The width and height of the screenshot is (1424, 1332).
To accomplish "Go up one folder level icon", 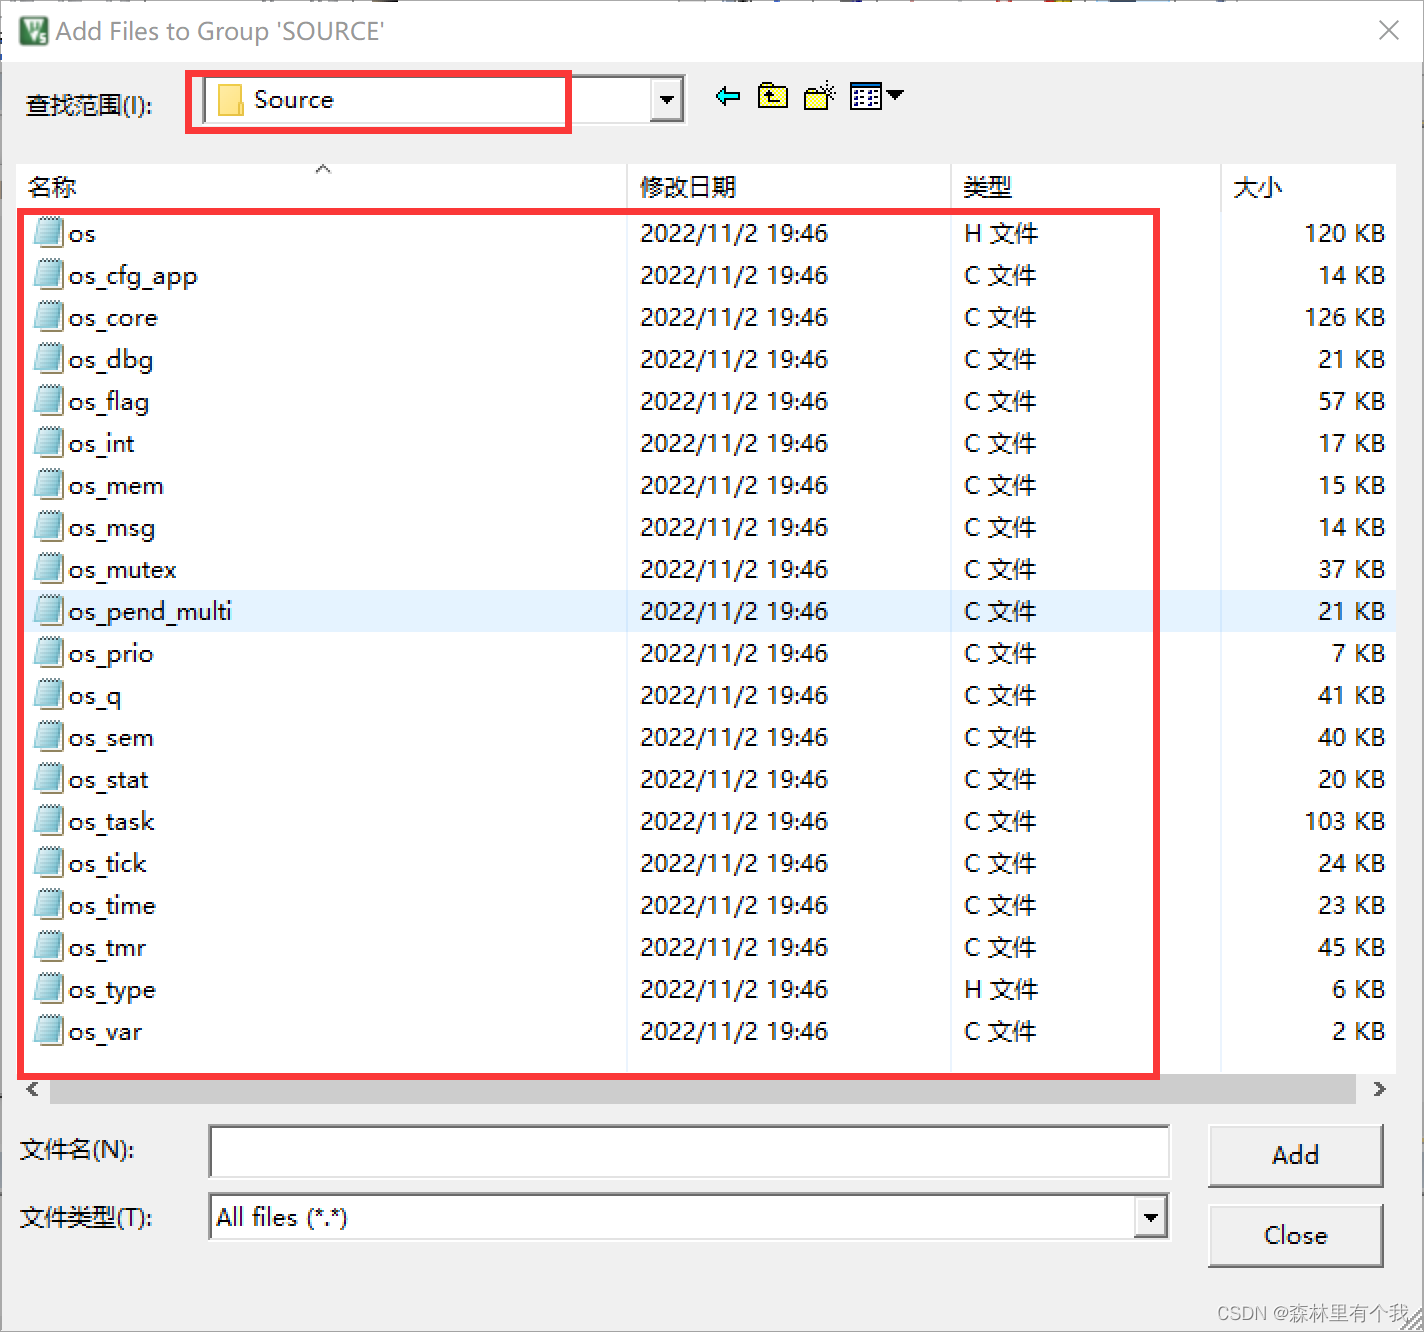I will click(x=773, y=97).
